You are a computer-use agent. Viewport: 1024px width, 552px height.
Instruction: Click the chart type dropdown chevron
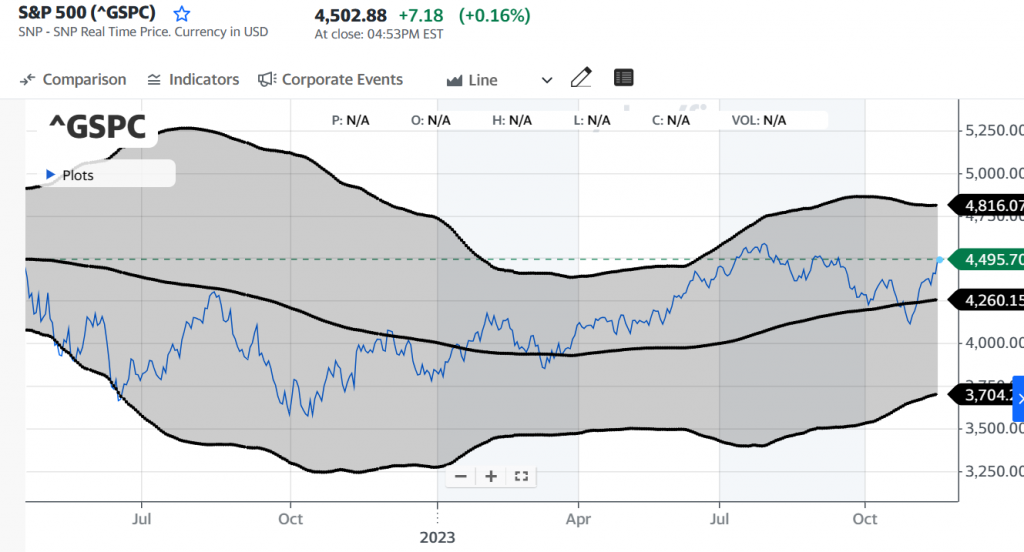point(547,80)
